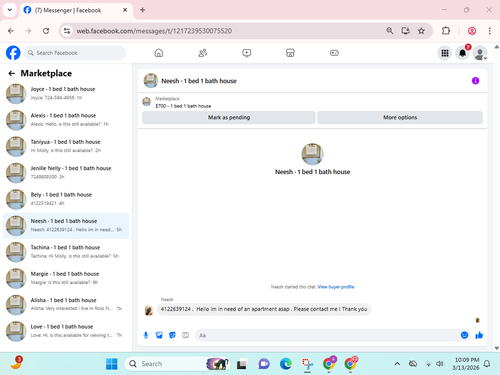Image resolution: width=500 pixels, height=375 pixels.
Task: Choose a sticker icon
Action: (x=172, y=335)
